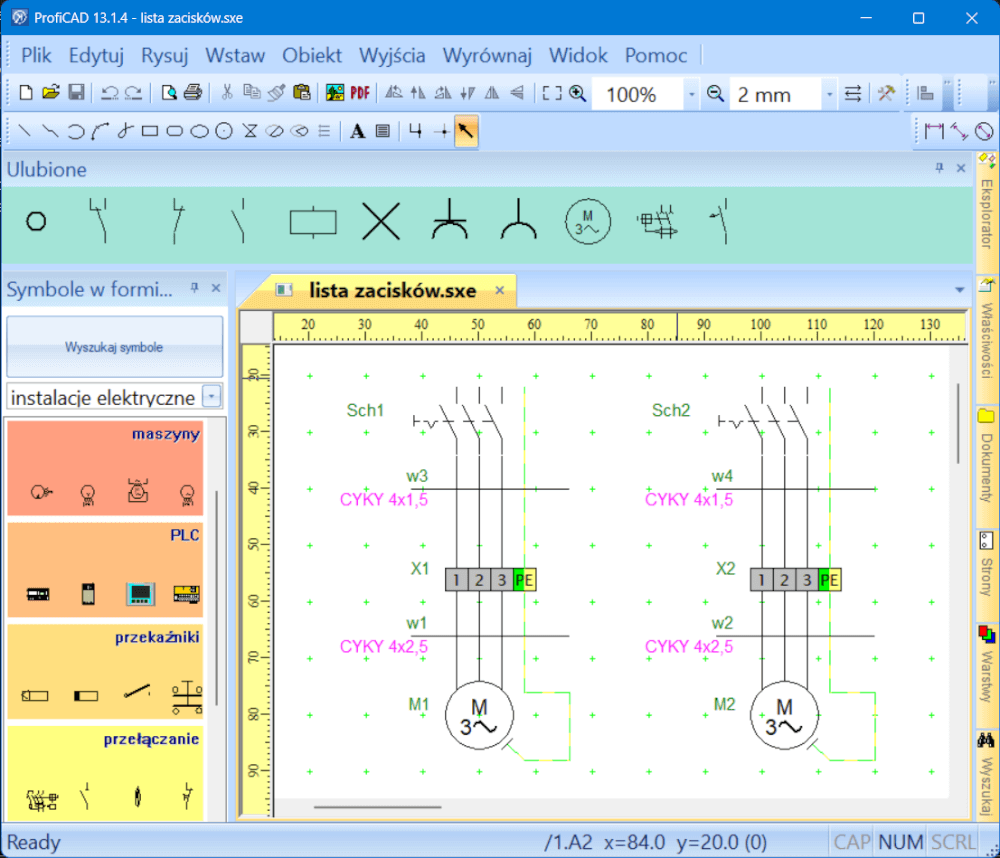Zoom in with the magnifier plus icon
The image size is (1000, 858).
coord(578,93)
